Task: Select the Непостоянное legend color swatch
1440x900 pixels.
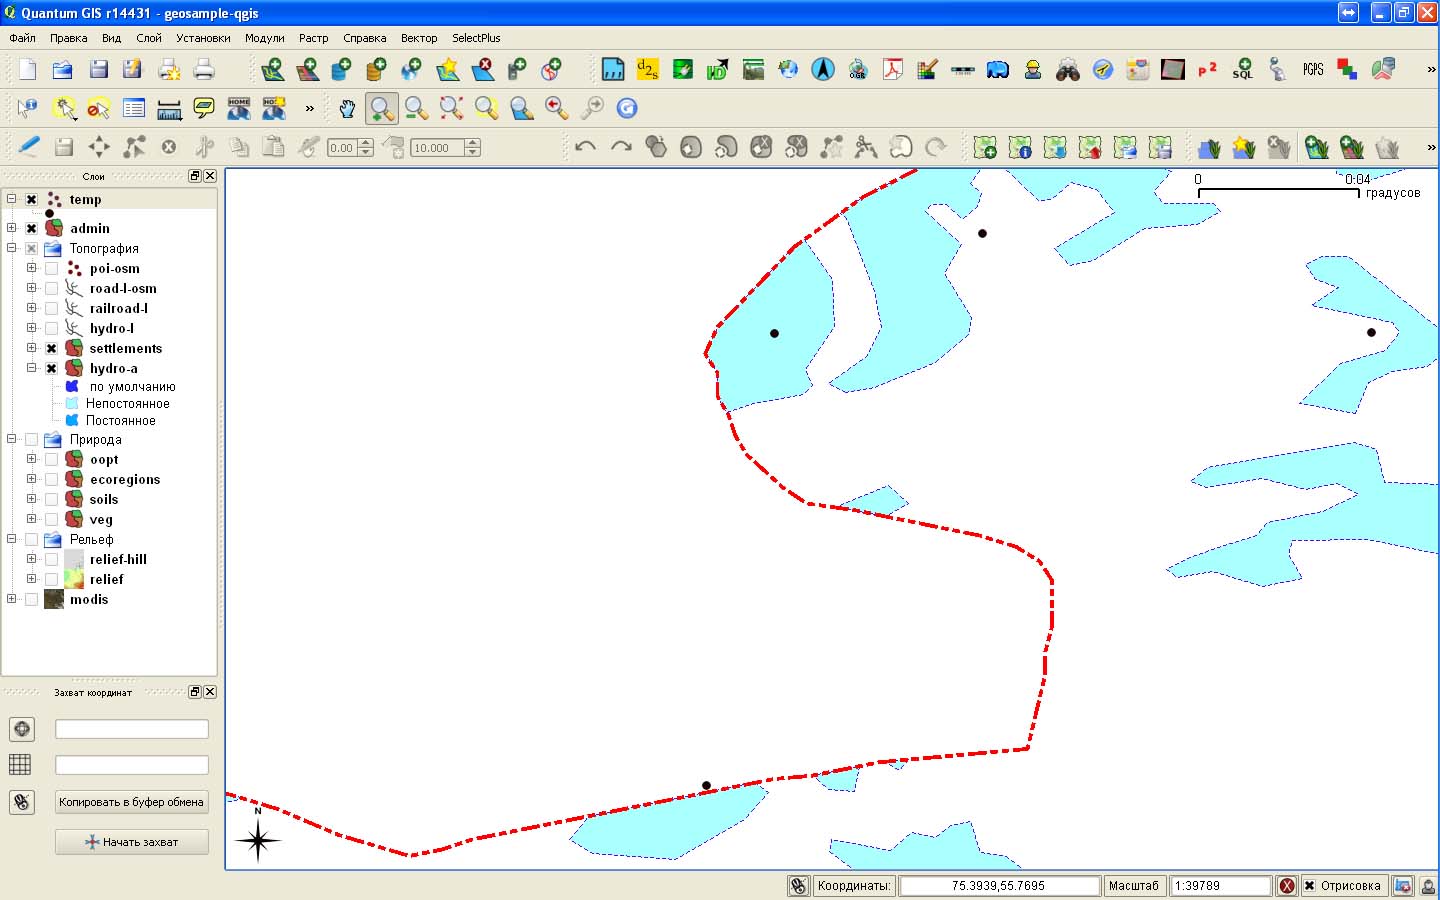Action: coord(72,404)
